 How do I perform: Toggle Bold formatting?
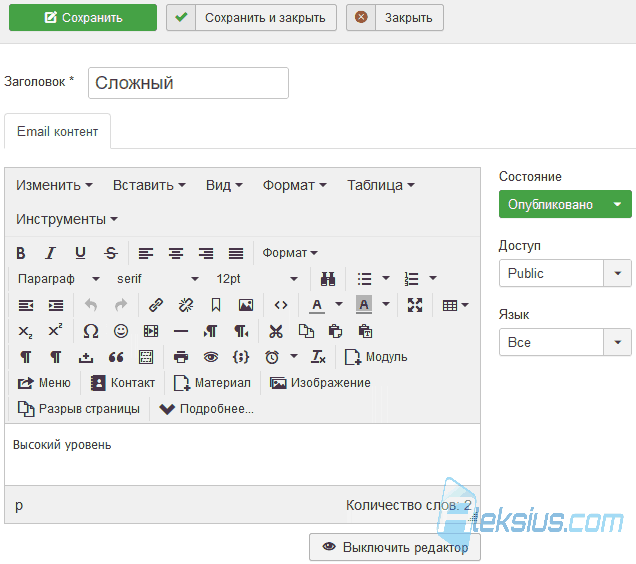pyautogui.click(x=21, y=253)
